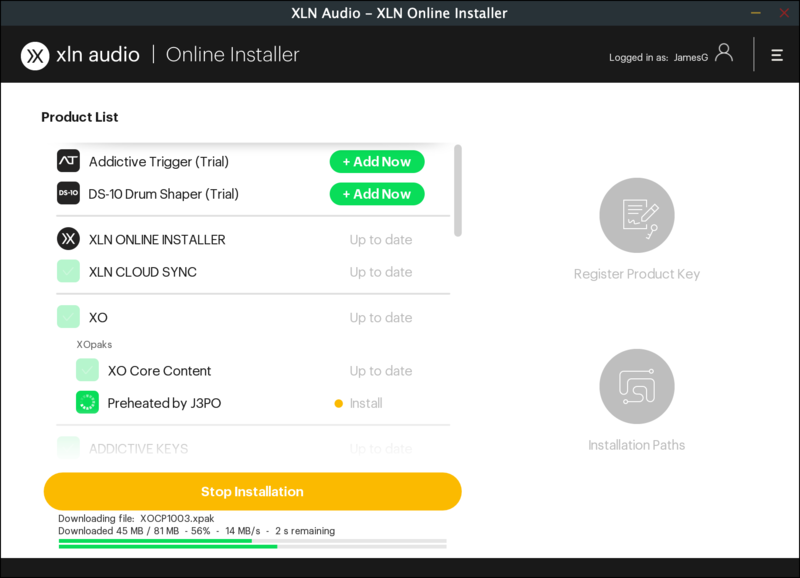The width and height of the screenshot is (800, 578).
Task: Click 'Up to date' for XLN CLOUD SYNC
Action: point(381,272)
